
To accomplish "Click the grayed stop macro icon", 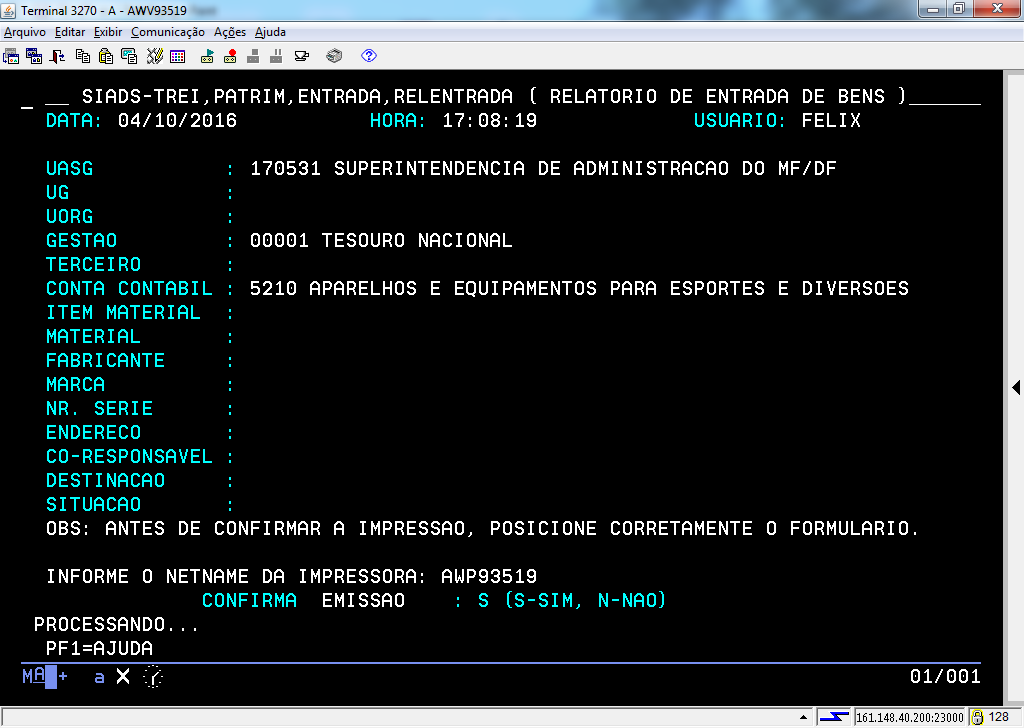I will click(x=253, y=56).
